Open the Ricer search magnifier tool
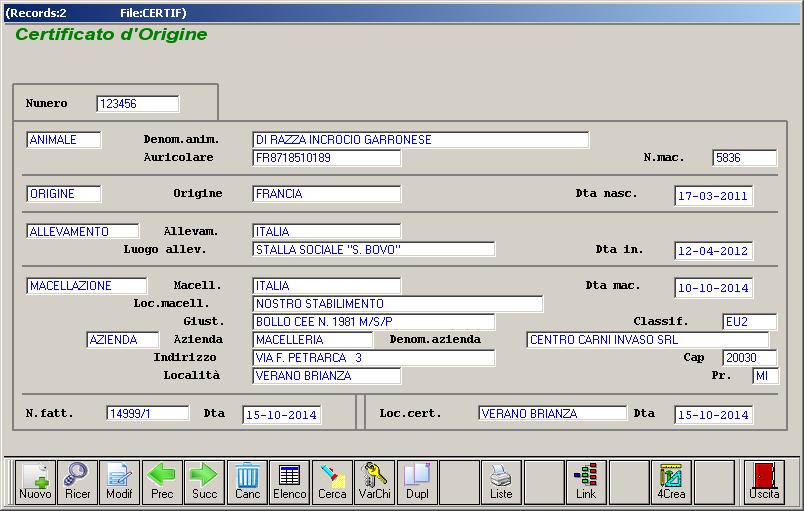Image resolution: width=804 pixels, height=511 pixels. point(77,482)
